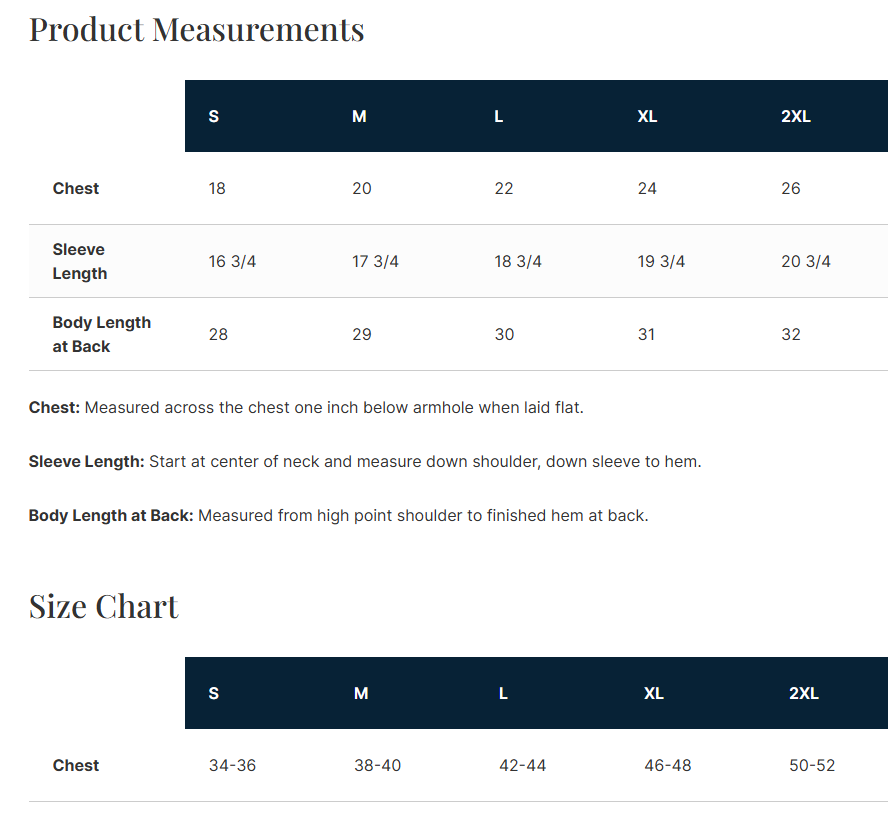Click the M column header in Size Chart
Screen dimensions: 888x819
(361, 693)
